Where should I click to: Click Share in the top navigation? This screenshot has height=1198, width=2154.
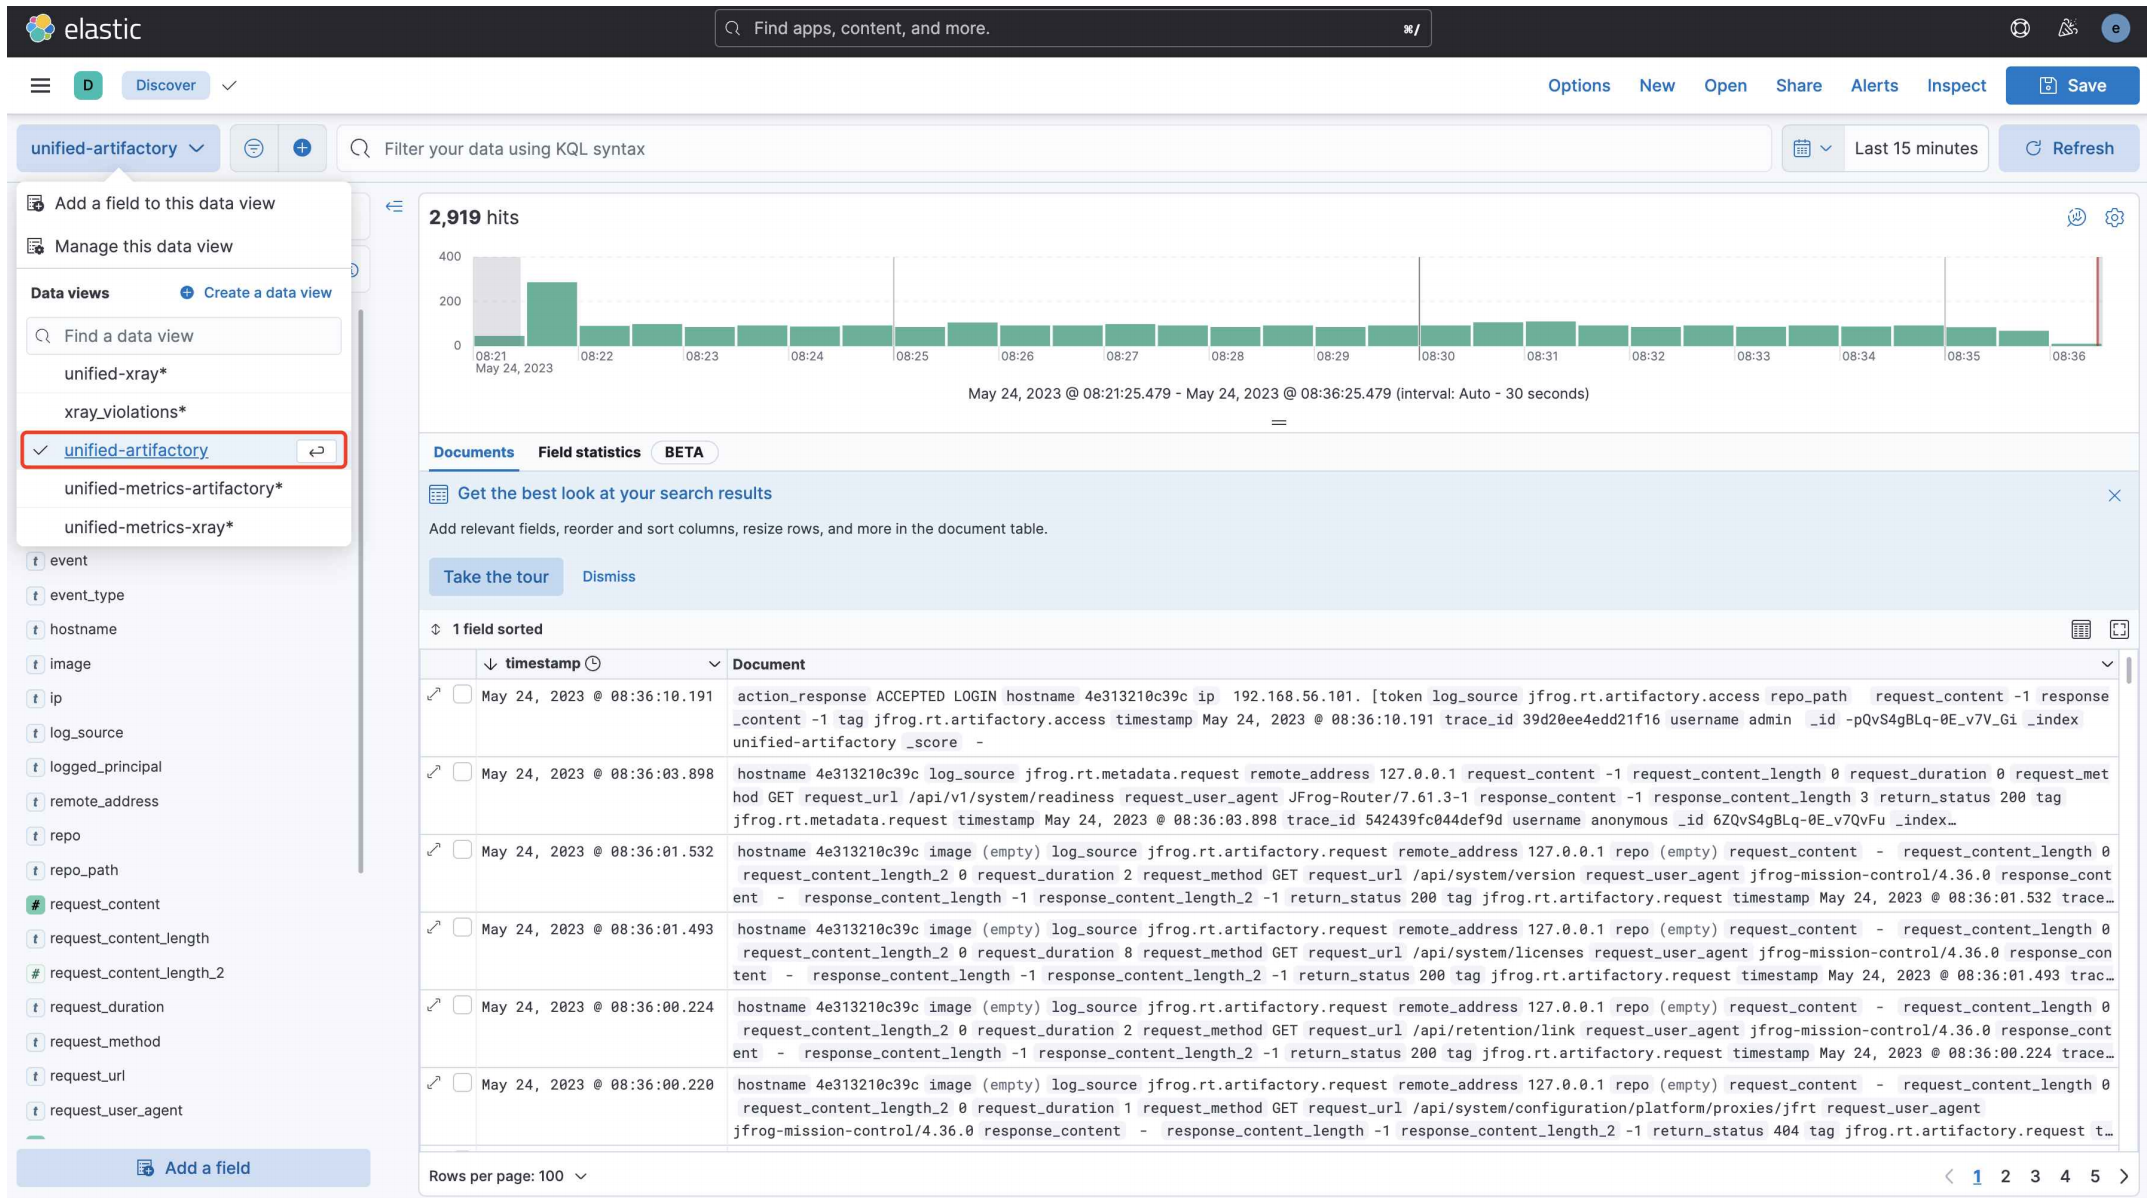tap(1798, 86)
